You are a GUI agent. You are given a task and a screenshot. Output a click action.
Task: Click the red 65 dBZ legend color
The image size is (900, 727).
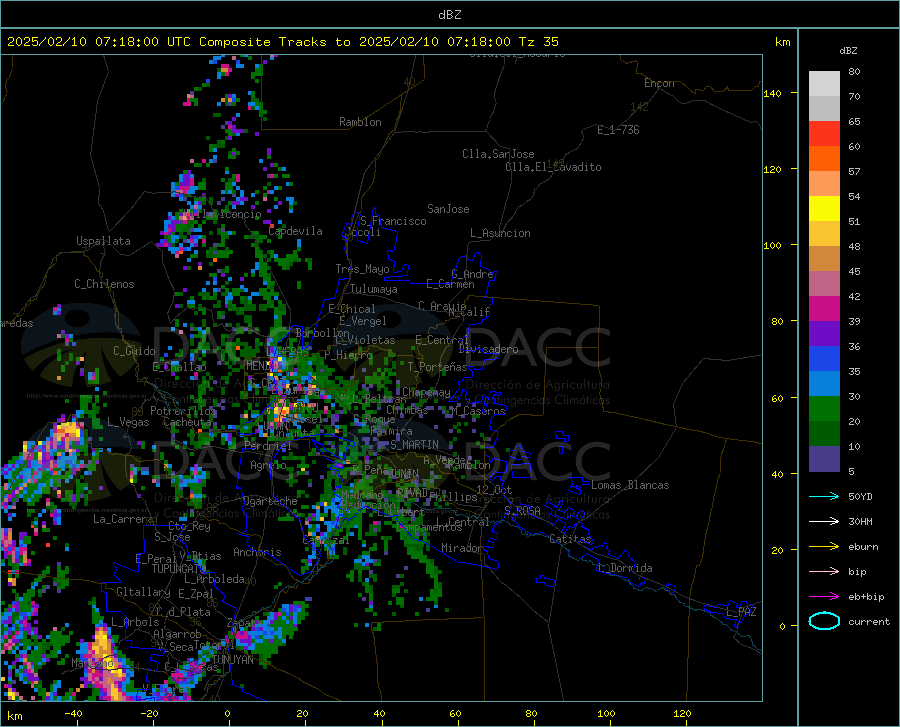(824, 133)
